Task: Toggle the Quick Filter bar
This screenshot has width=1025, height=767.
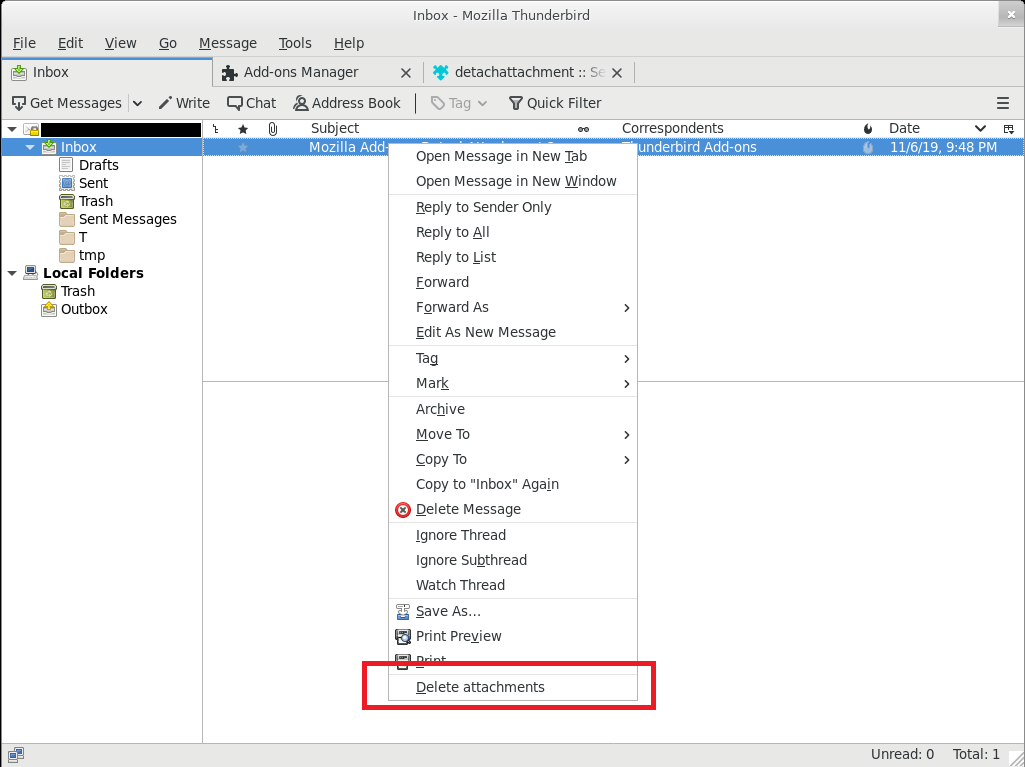Action: (554, 103)
